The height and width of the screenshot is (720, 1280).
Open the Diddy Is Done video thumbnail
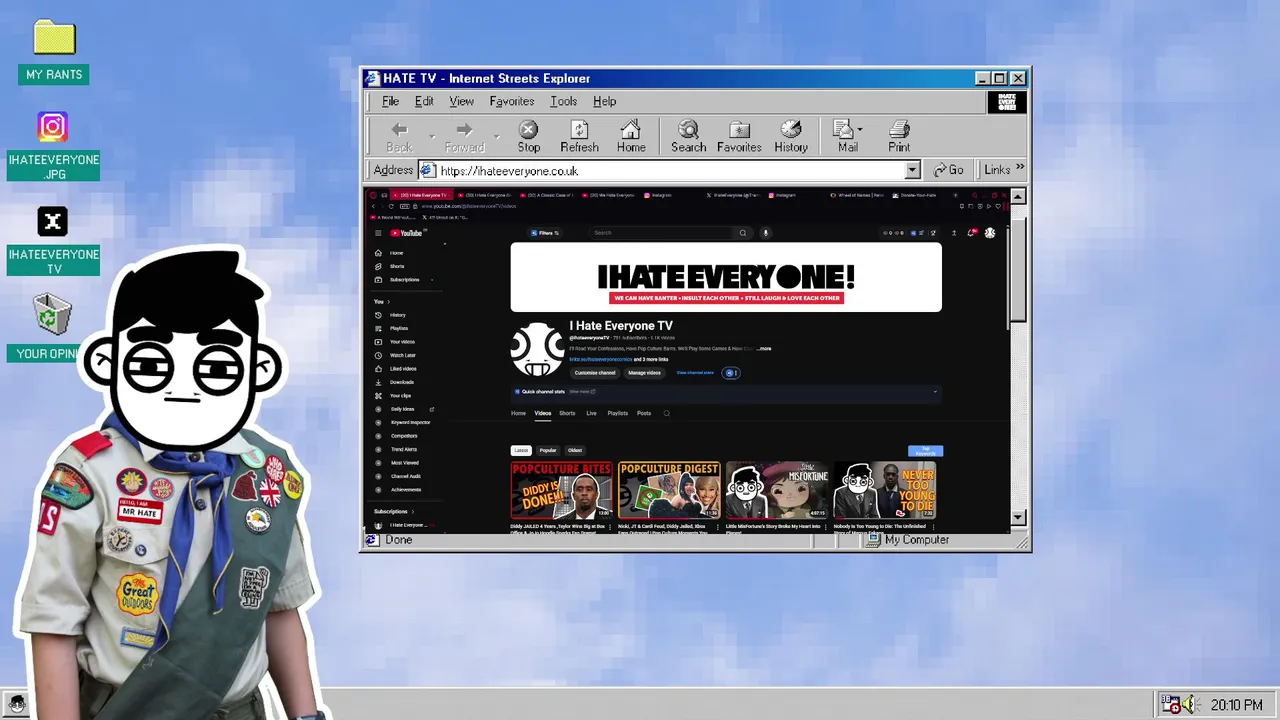tap(561, 490)
